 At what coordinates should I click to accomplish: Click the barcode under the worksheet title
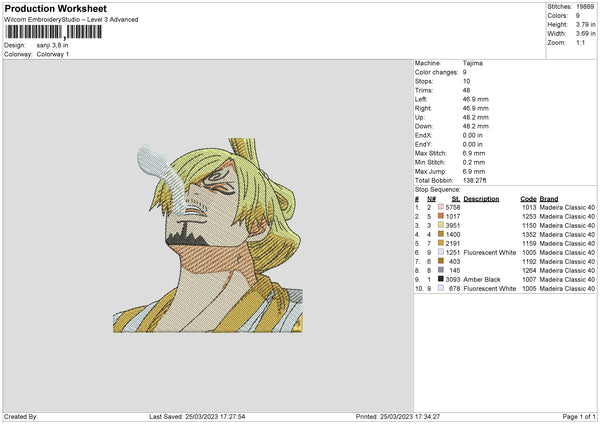(54, 32)
